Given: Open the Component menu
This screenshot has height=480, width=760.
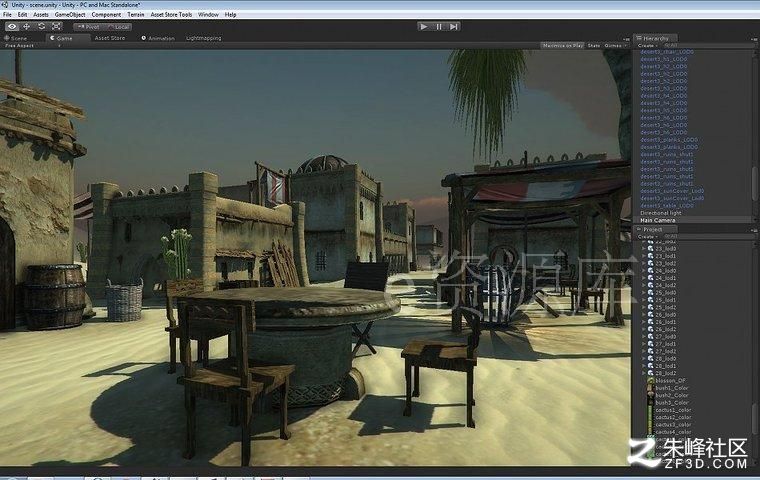Looking at the screenshot, I should [106, 15].
